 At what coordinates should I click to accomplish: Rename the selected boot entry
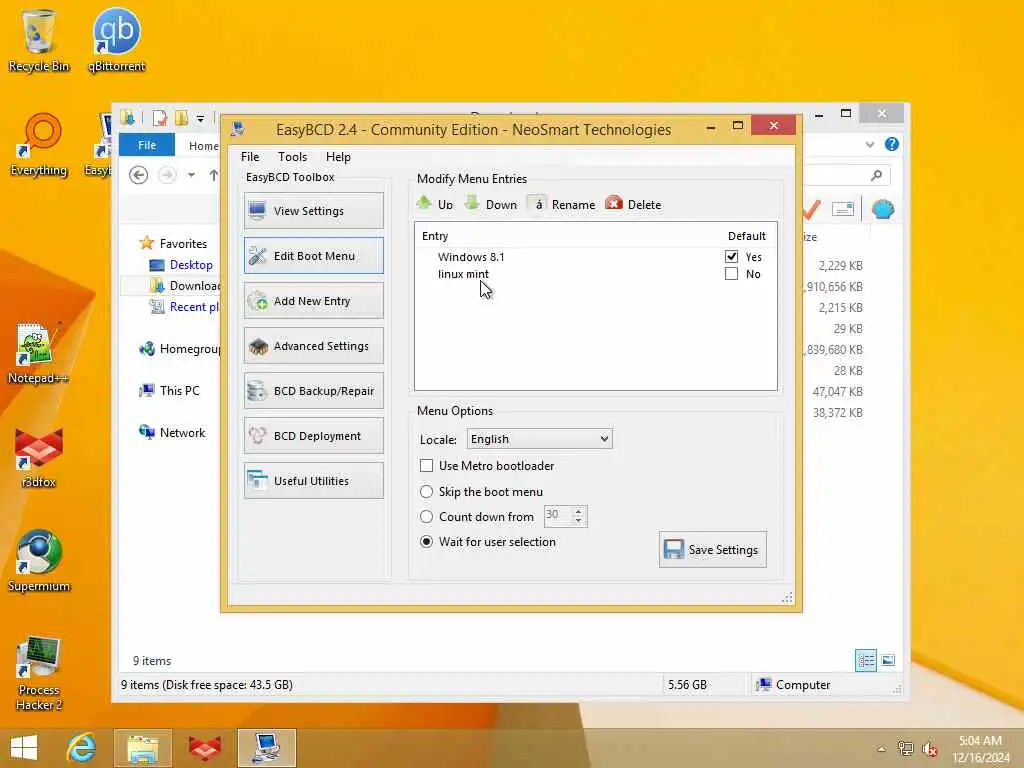[562, 204]
